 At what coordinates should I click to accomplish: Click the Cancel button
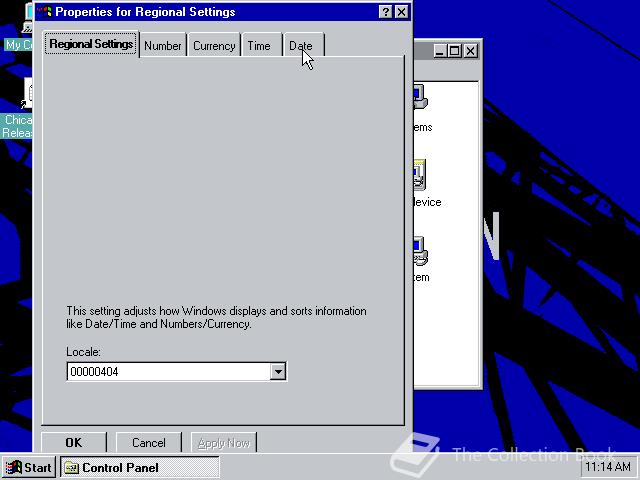pyautogui.click(x=149, y=442)
